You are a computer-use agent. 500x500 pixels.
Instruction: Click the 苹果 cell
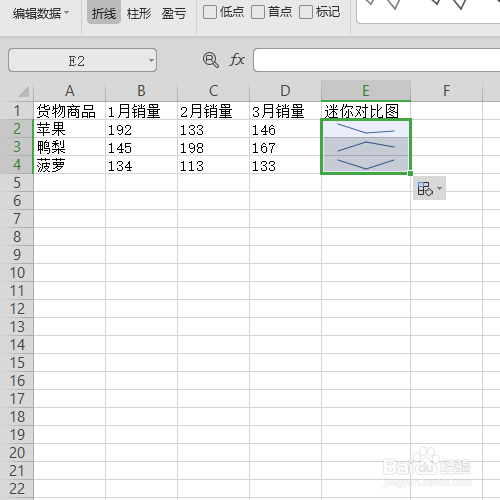pos(69,129)
